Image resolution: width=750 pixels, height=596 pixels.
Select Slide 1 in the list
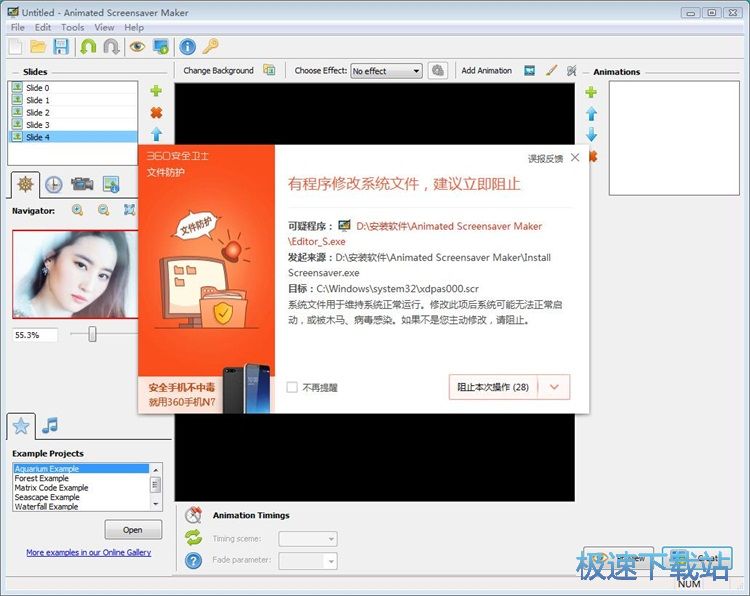coord(73,100)
